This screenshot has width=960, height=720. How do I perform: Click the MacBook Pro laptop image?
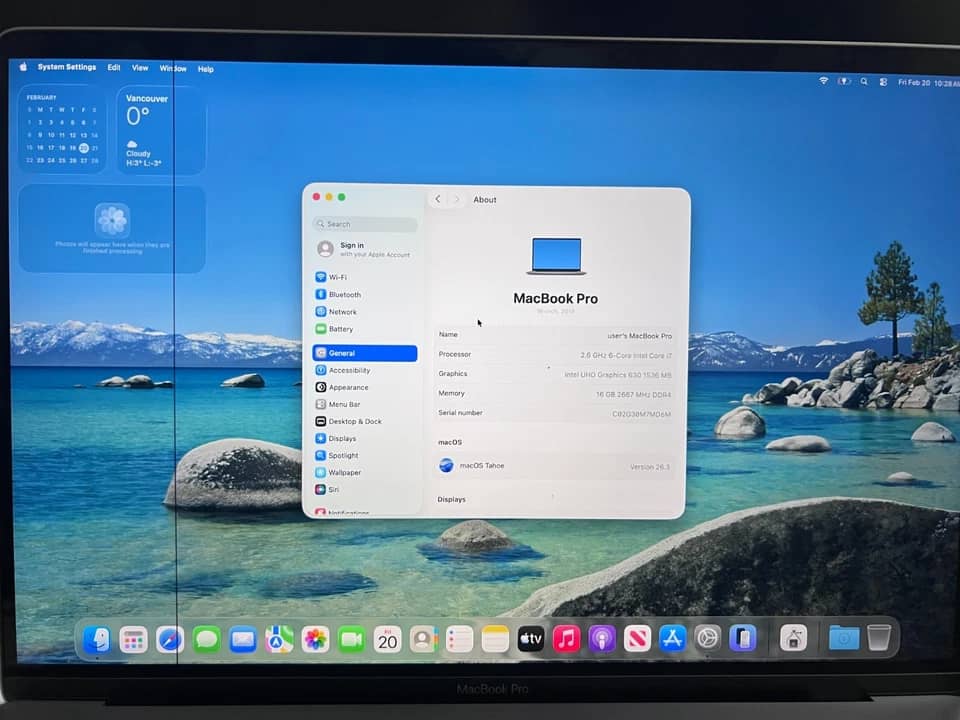point(557,256)
